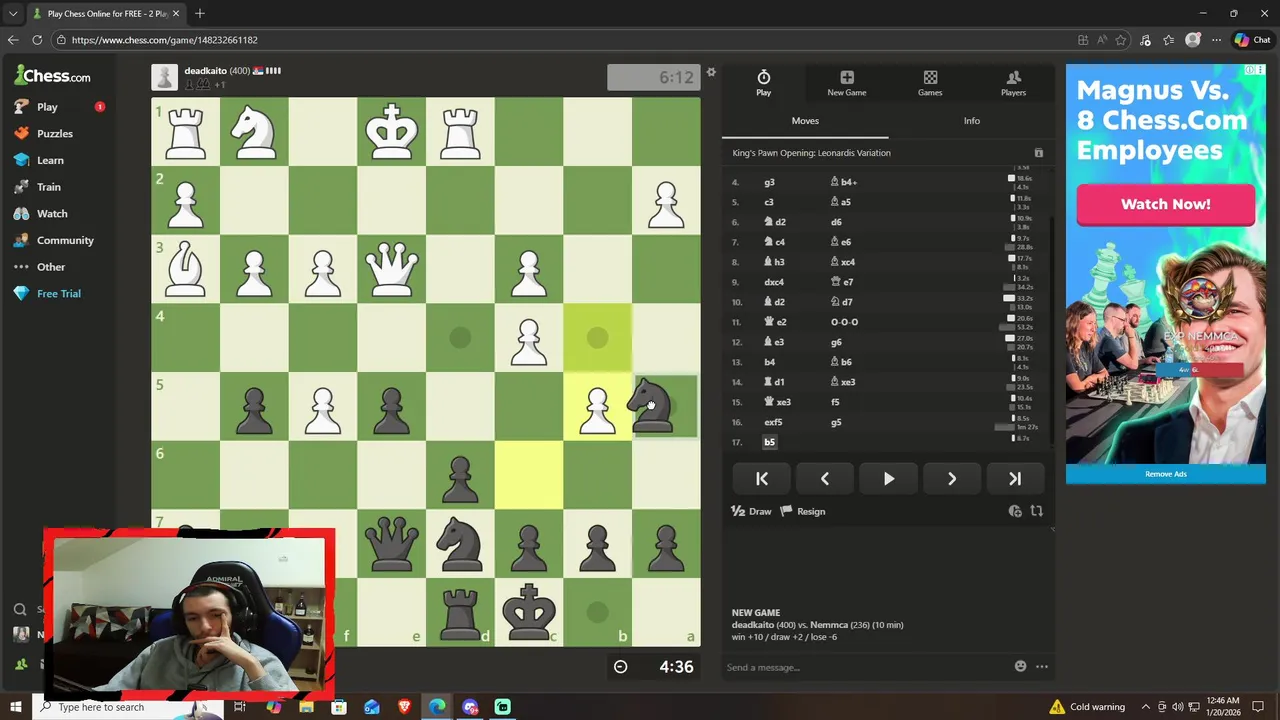
Task: Open the Copilot Chat button
Action: tap(1252, 40)
